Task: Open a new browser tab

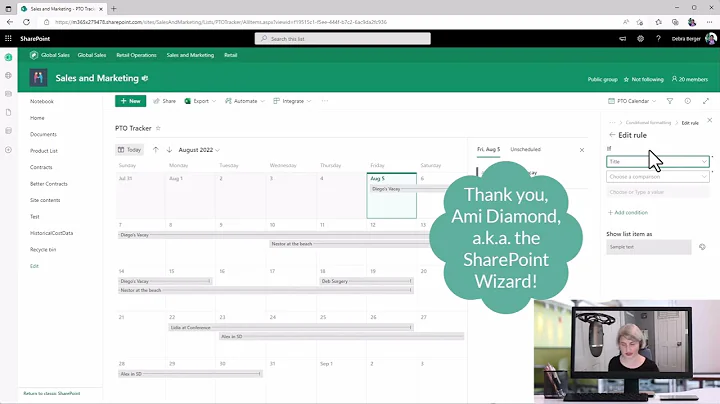Action: [x=113, y=8]
